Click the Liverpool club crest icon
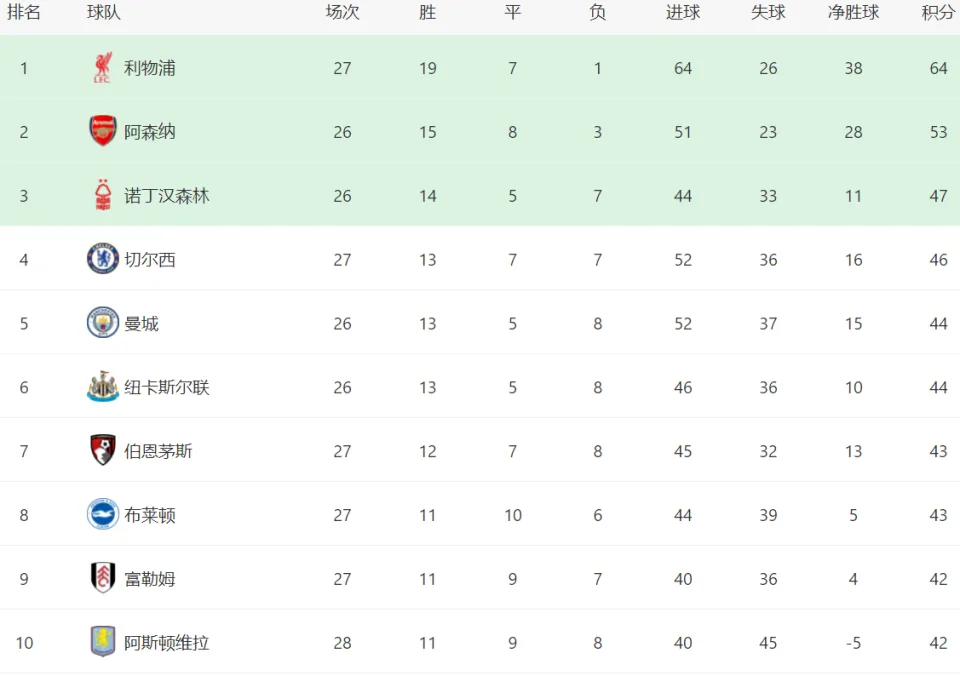Viewport: 960px width, 676px height. click(103, 68)
